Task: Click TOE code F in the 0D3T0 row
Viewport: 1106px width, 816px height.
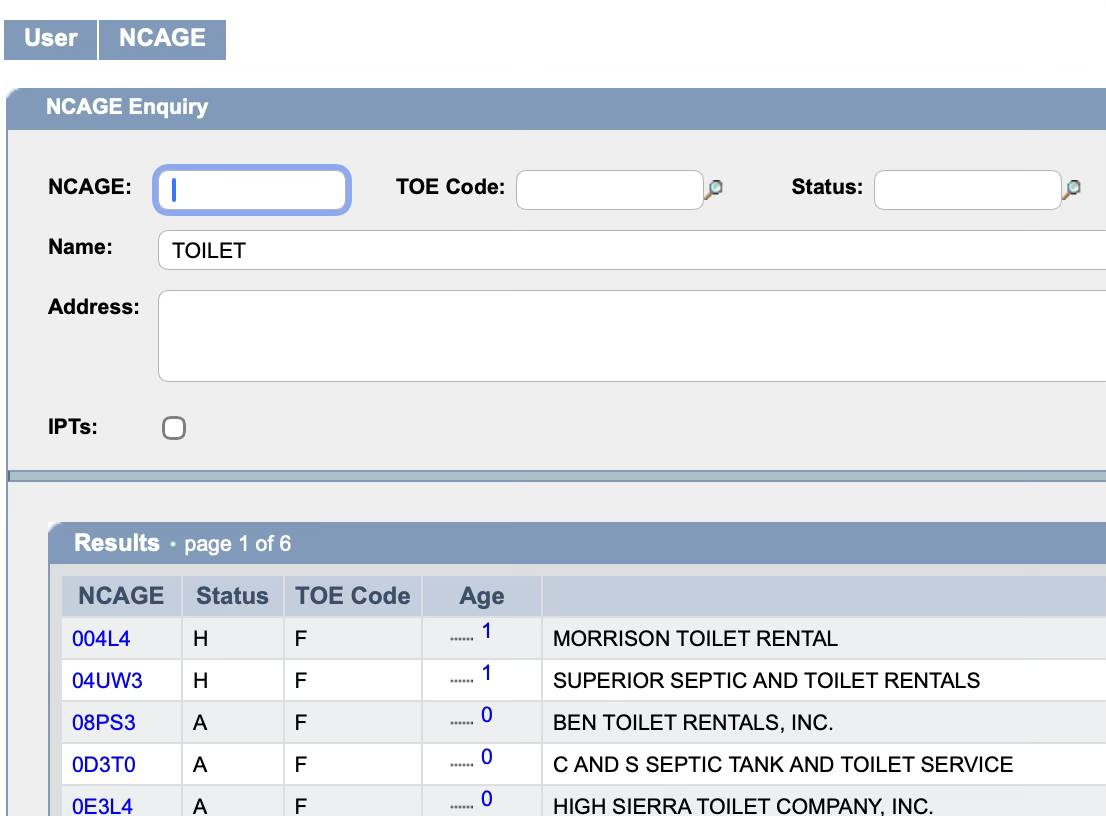Action: pos(300,765)
